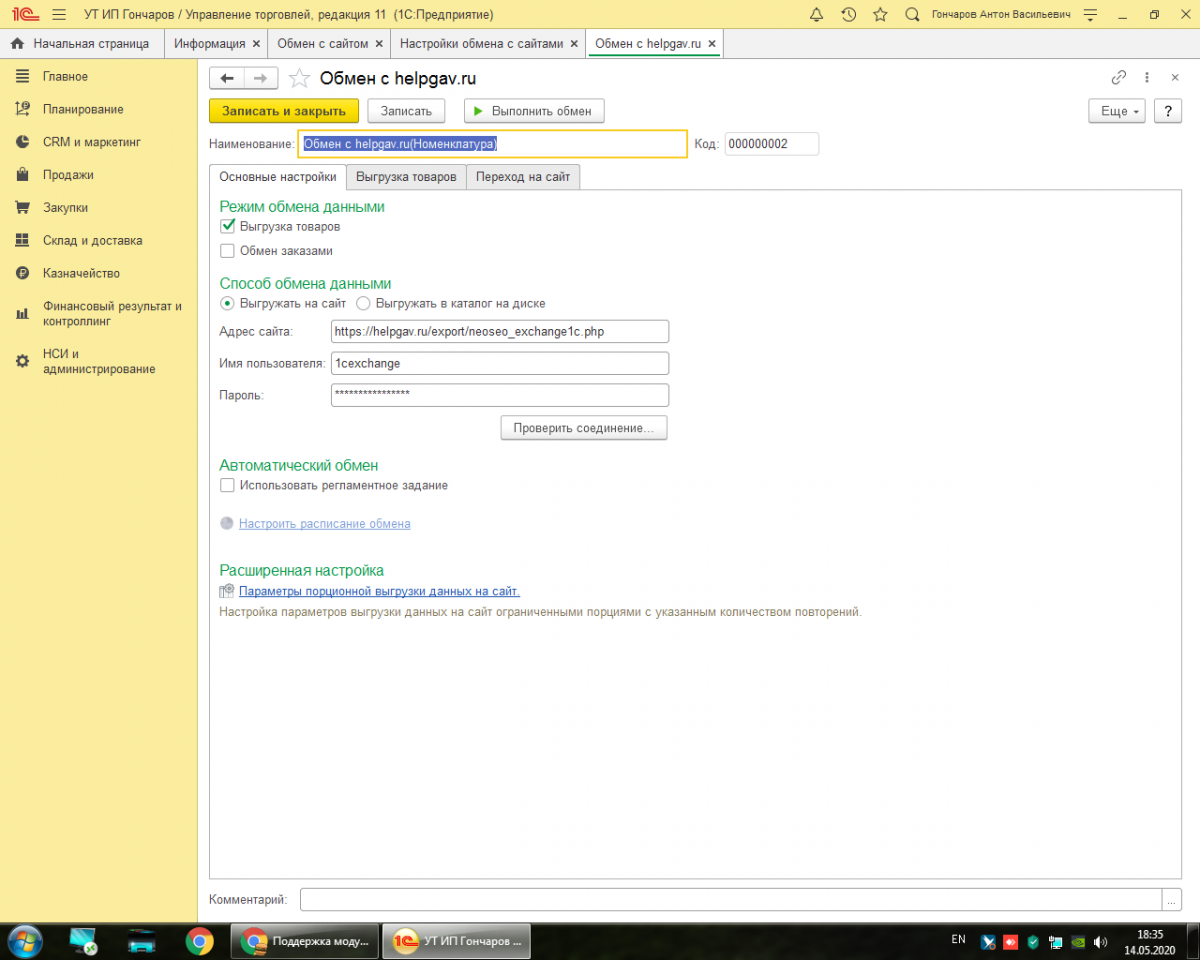Screen dimensions: 1200x960
Task: Copy link to this form
Action: (1119, 77)
